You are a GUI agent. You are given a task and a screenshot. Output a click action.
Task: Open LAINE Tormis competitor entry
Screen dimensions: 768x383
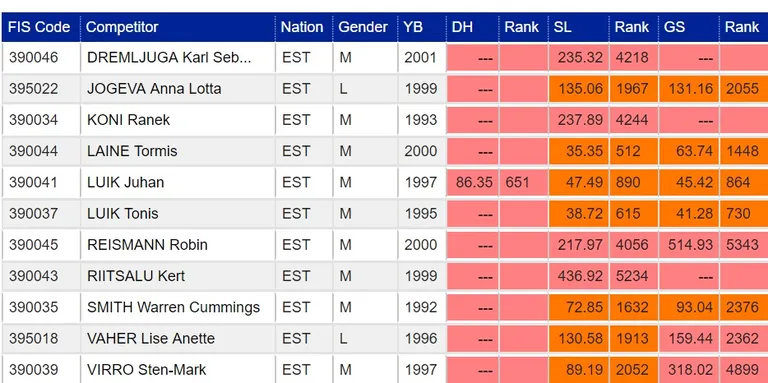point(132,151)
